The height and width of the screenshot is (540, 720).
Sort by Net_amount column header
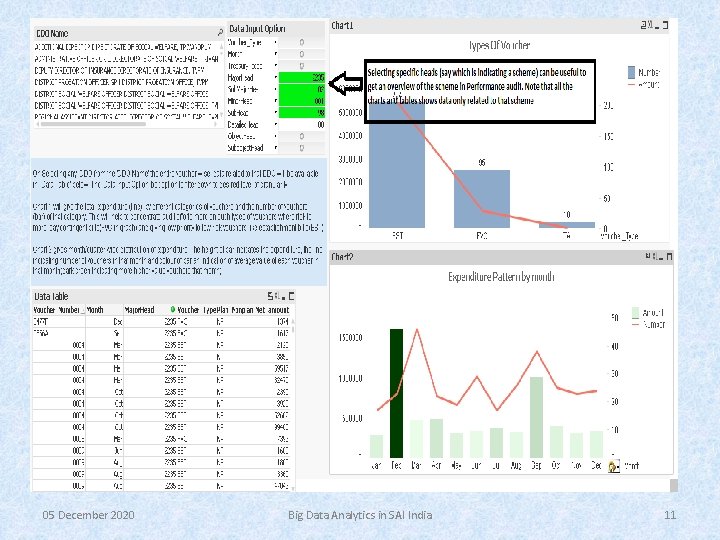[x=272, y=310]
